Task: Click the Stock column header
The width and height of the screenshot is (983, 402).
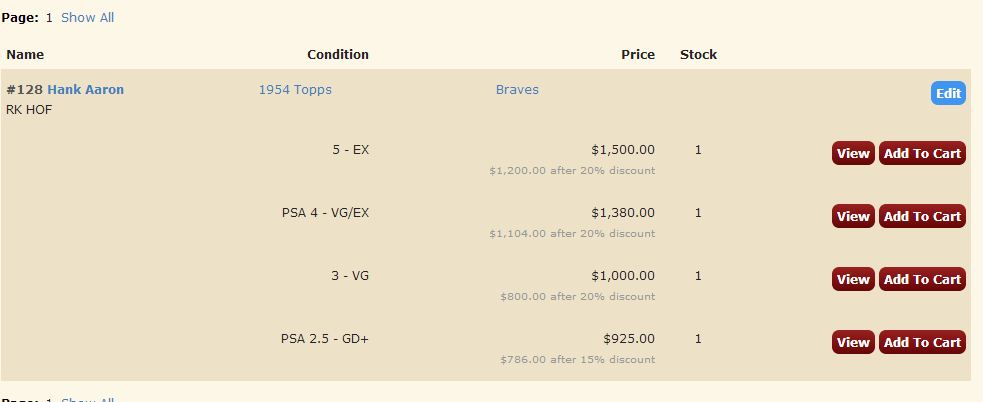Action: pos(698,55)
